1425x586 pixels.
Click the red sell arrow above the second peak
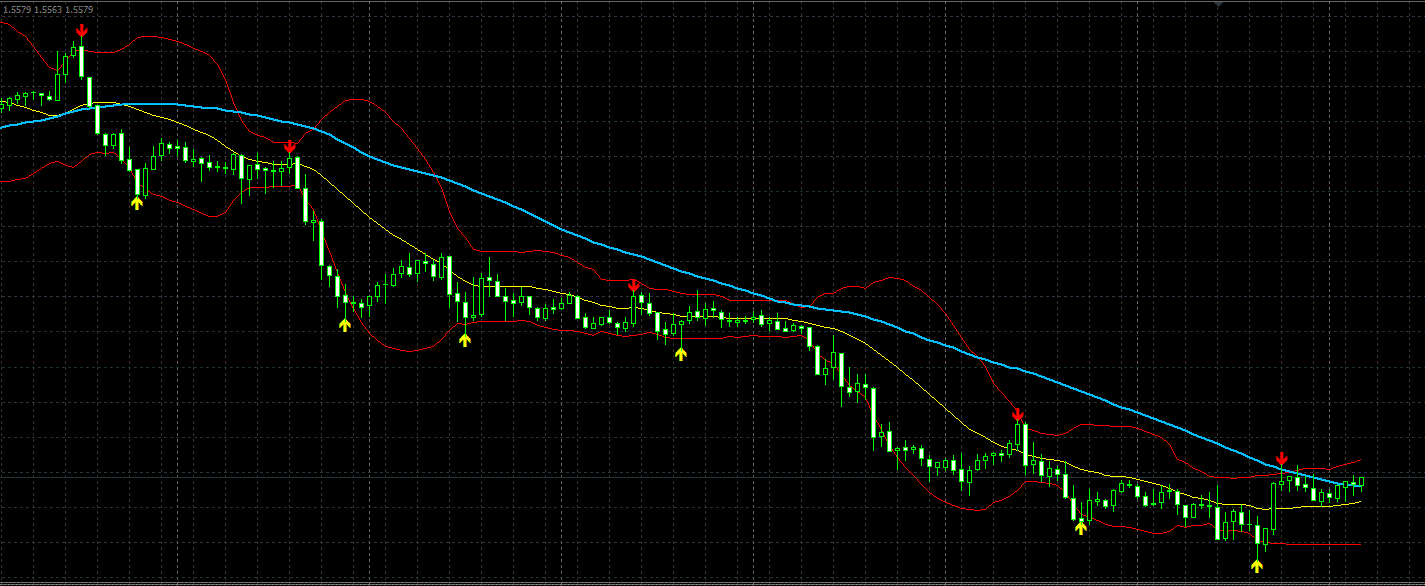[291, 146]
